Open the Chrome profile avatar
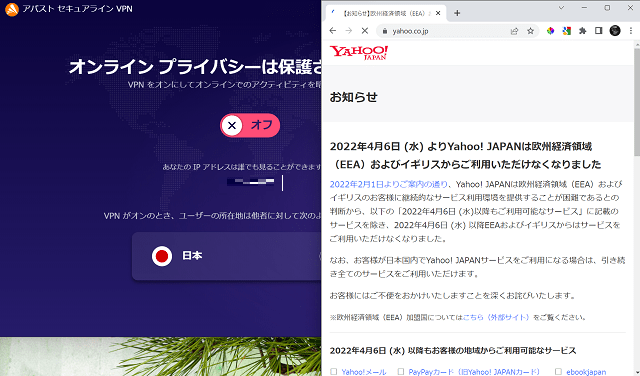640x376 pixels. (x=615, y=31)
